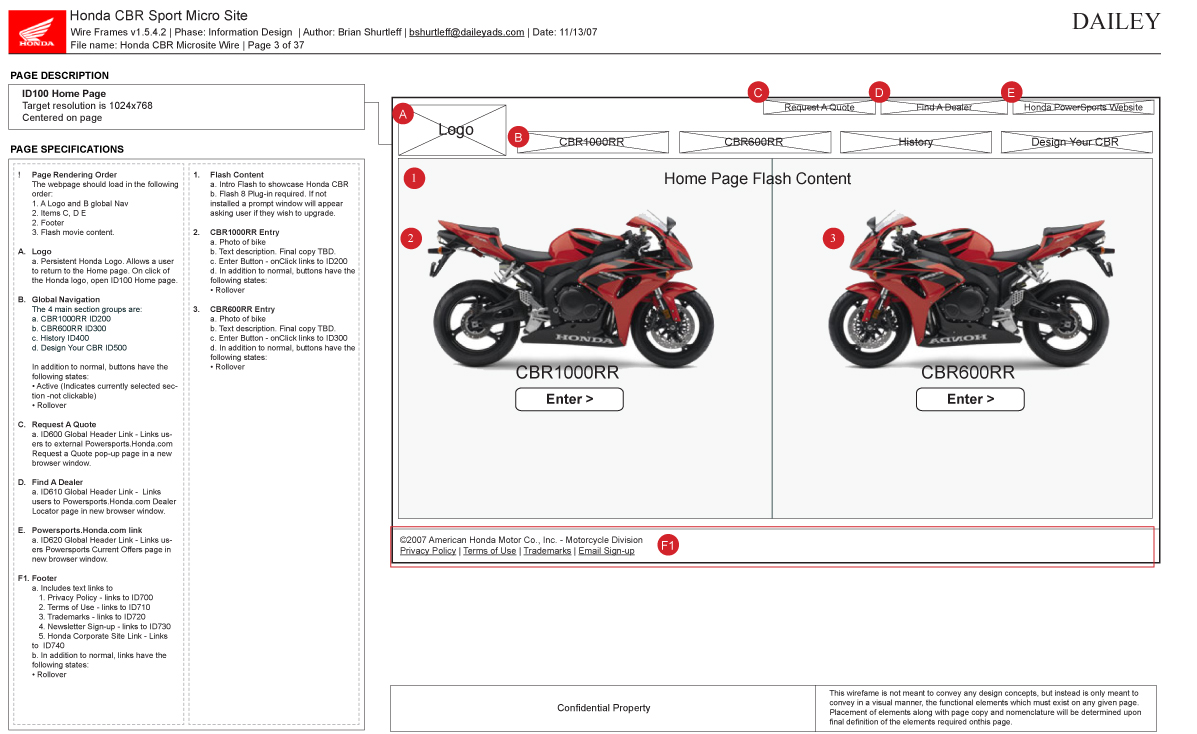Switch to the History navigation tab

915,142
